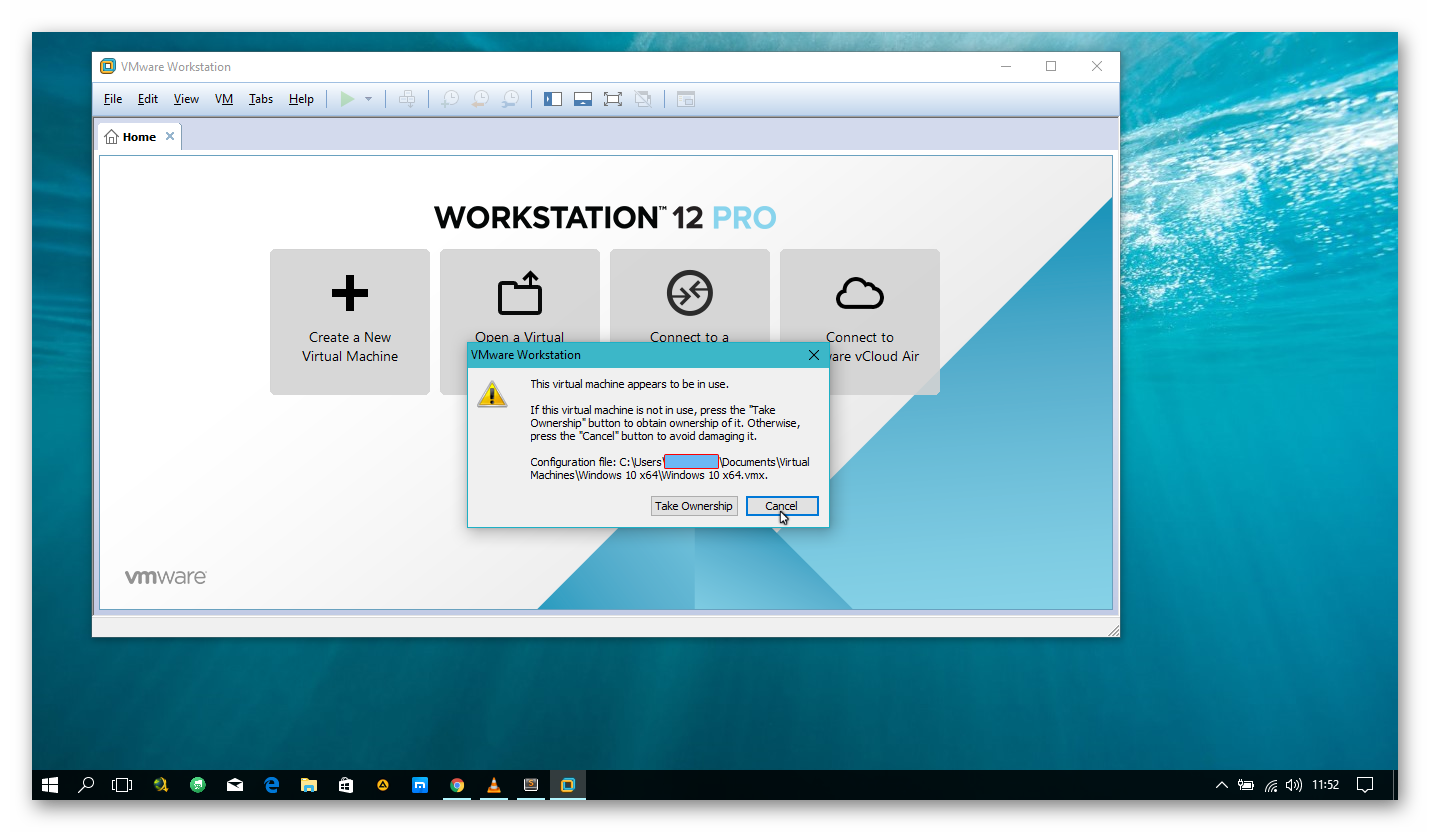Screen dimensions: 1430x832
Task: Click the Take Snapshot clock icon
Action: tap(450, 99)
